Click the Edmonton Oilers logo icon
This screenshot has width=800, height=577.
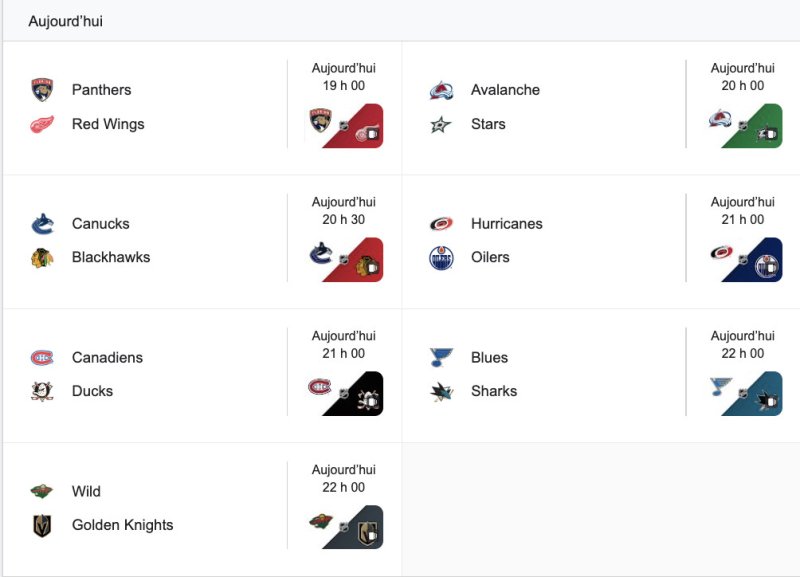tap(441, 257)
